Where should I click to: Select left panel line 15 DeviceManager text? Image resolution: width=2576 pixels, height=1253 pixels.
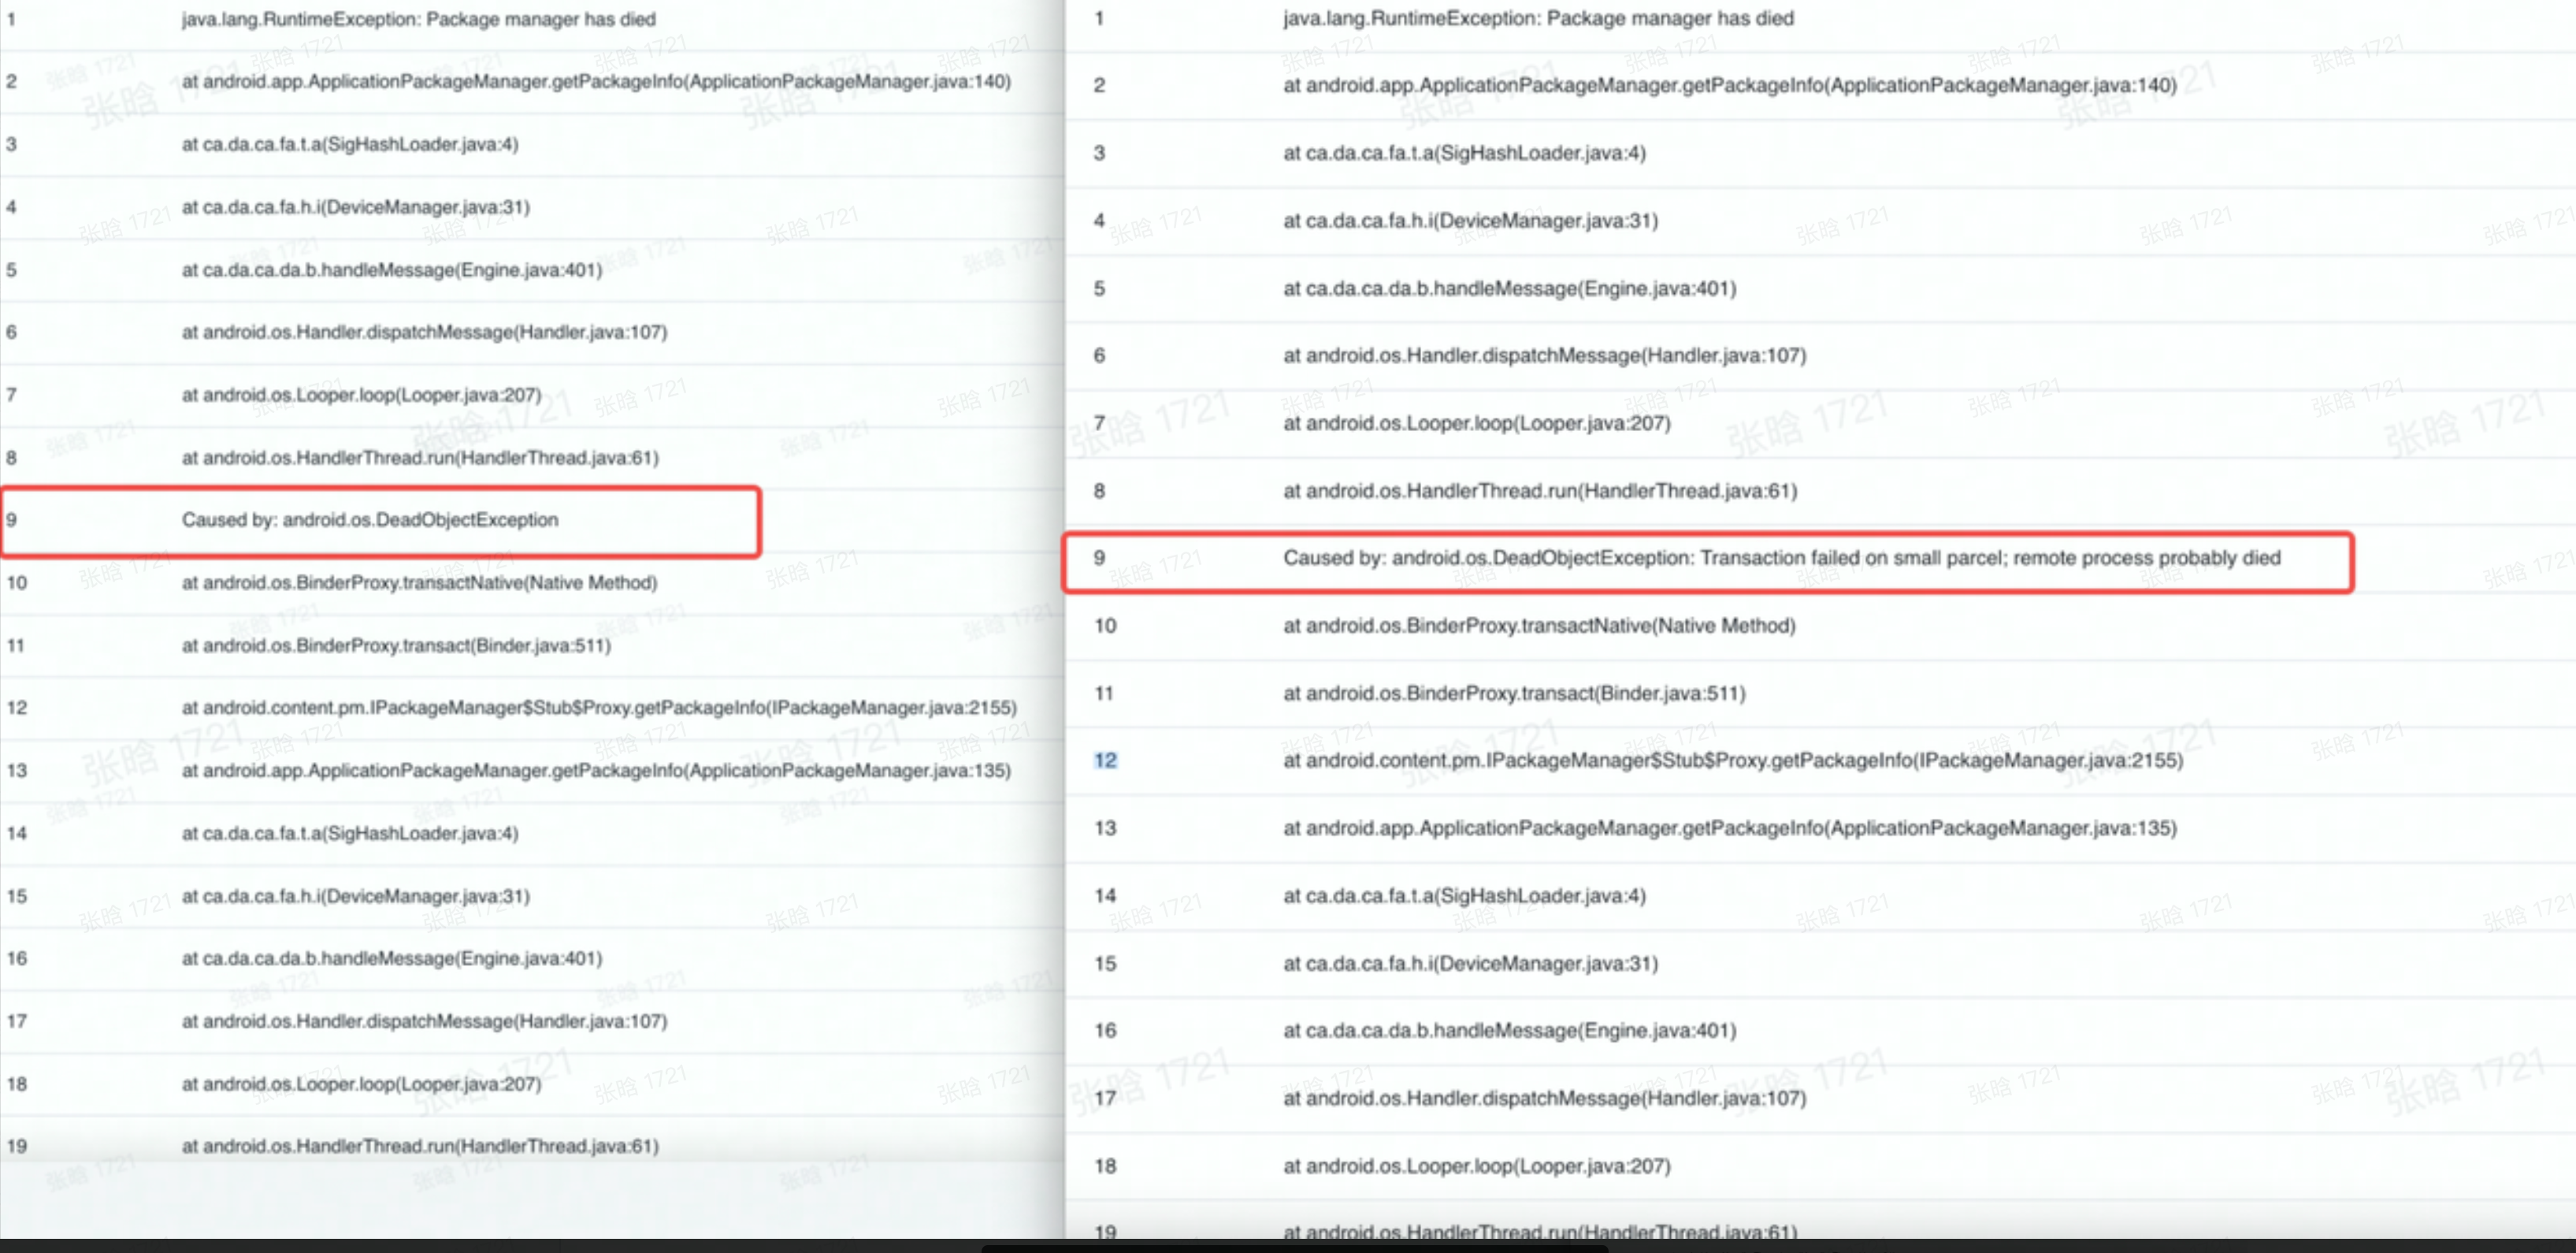coord(356,896)
